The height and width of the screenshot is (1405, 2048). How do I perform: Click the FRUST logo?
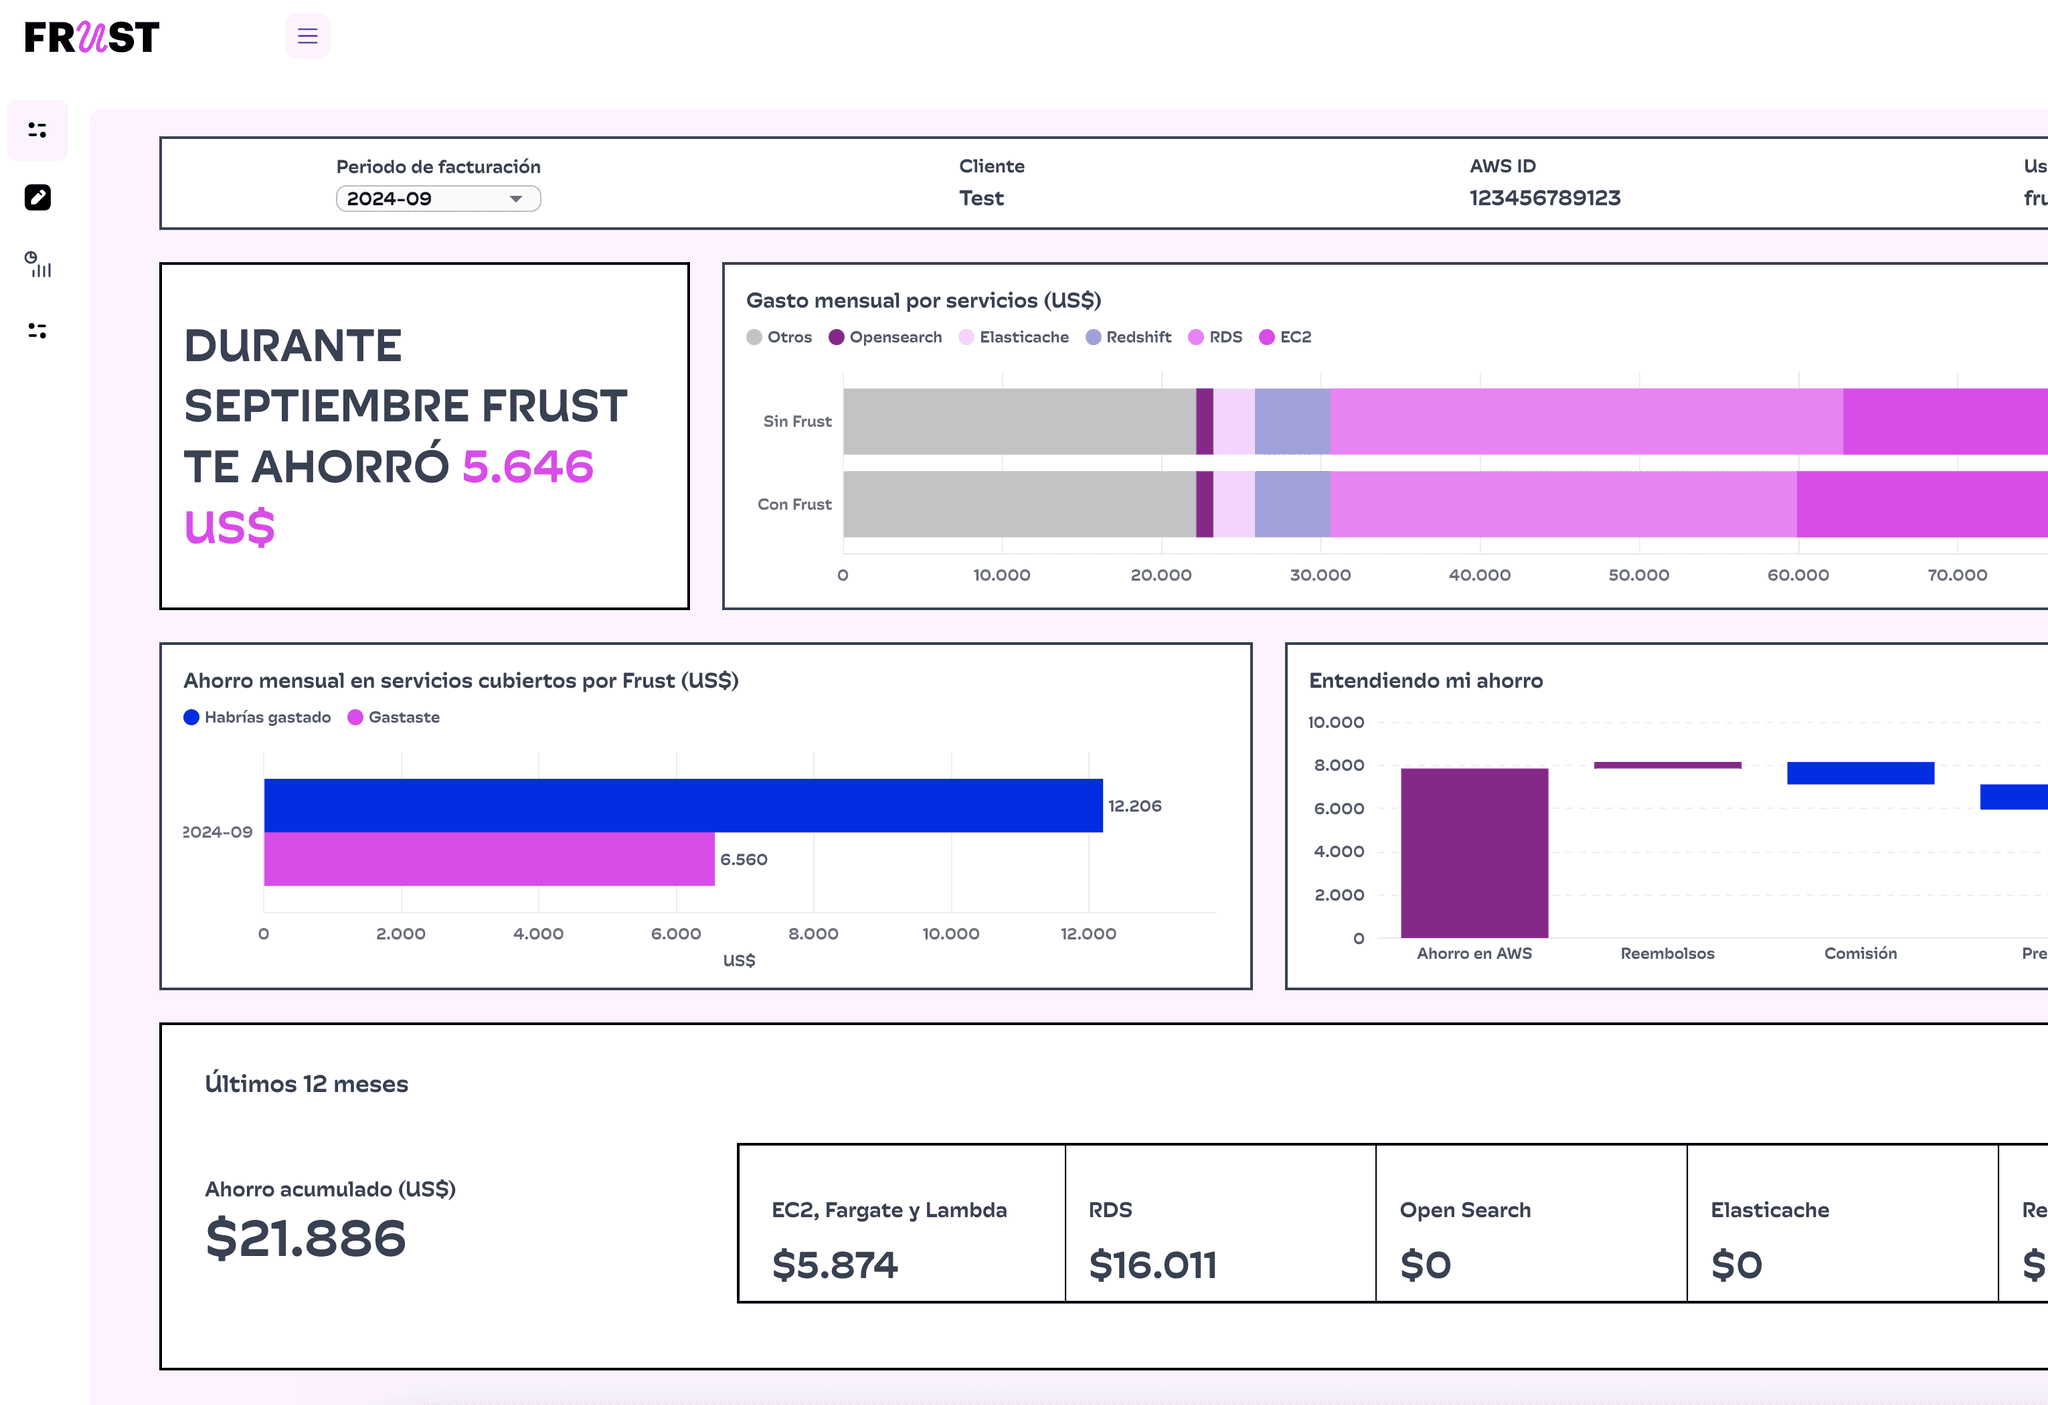click(92, 37)
